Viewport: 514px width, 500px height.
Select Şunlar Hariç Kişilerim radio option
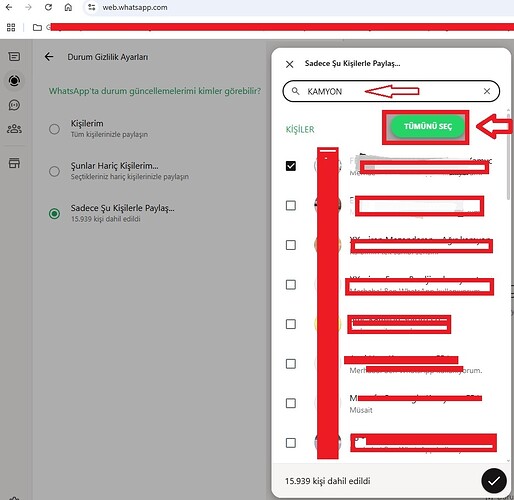point(54,171)
